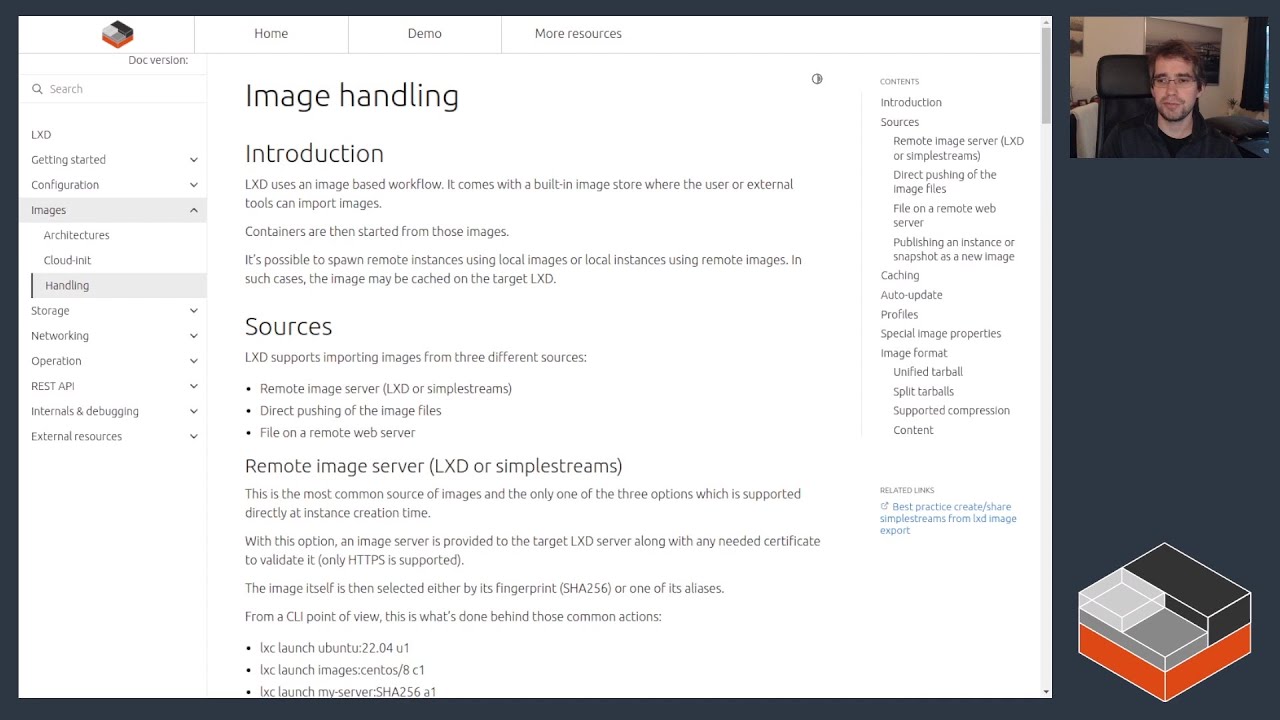This screenshot has width=1280, height=720.
Task: Expand the REST API section chevron
Action: click(x=194, y=386)
